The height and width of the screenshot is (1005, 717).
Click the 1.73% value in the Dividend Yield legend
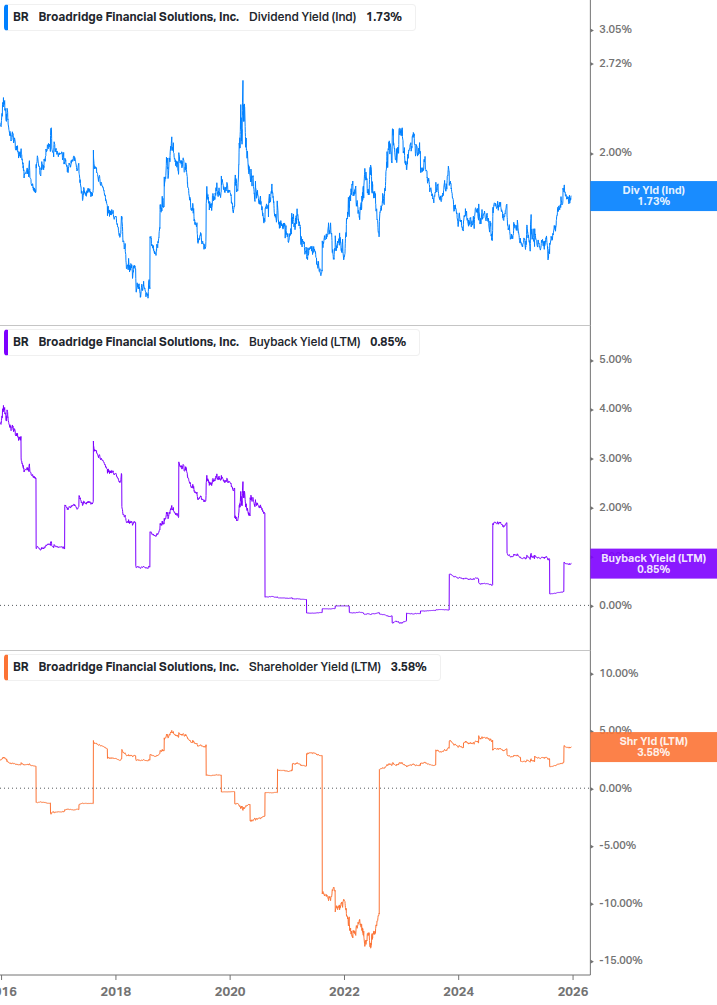pyautogui.click(x=384, y=17)
